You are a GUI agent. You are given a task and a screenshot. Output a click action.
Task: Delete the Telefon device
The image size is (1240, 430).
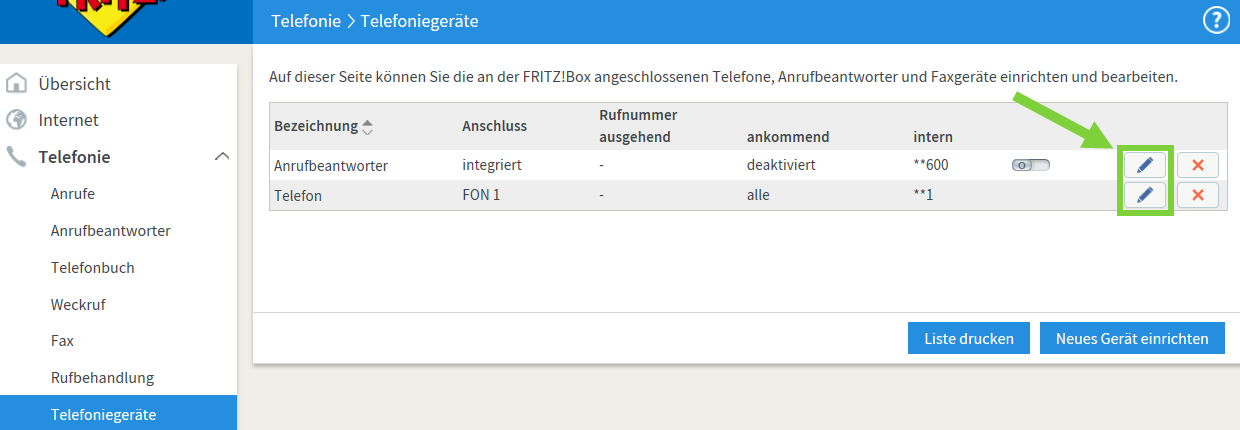click(1198, 195)
